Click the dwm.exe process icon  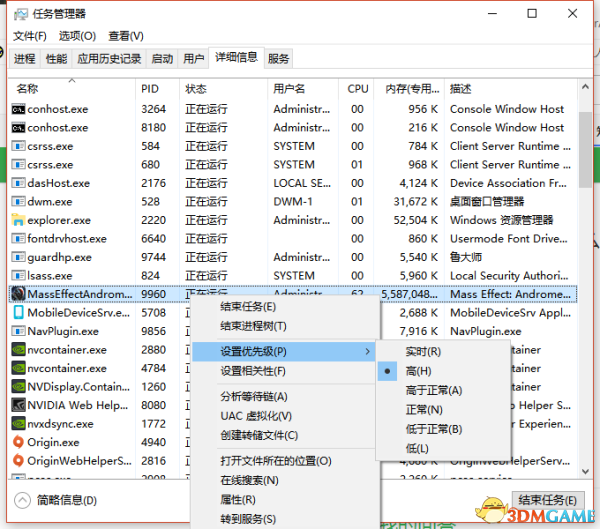tap(18, 202)
